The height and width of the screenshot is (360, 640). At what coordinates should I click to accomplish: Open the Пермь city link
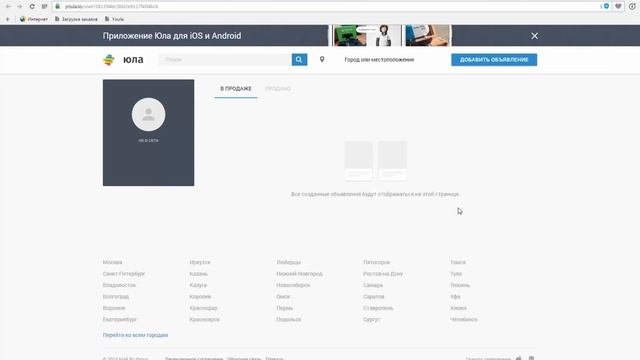pos(284,308)
